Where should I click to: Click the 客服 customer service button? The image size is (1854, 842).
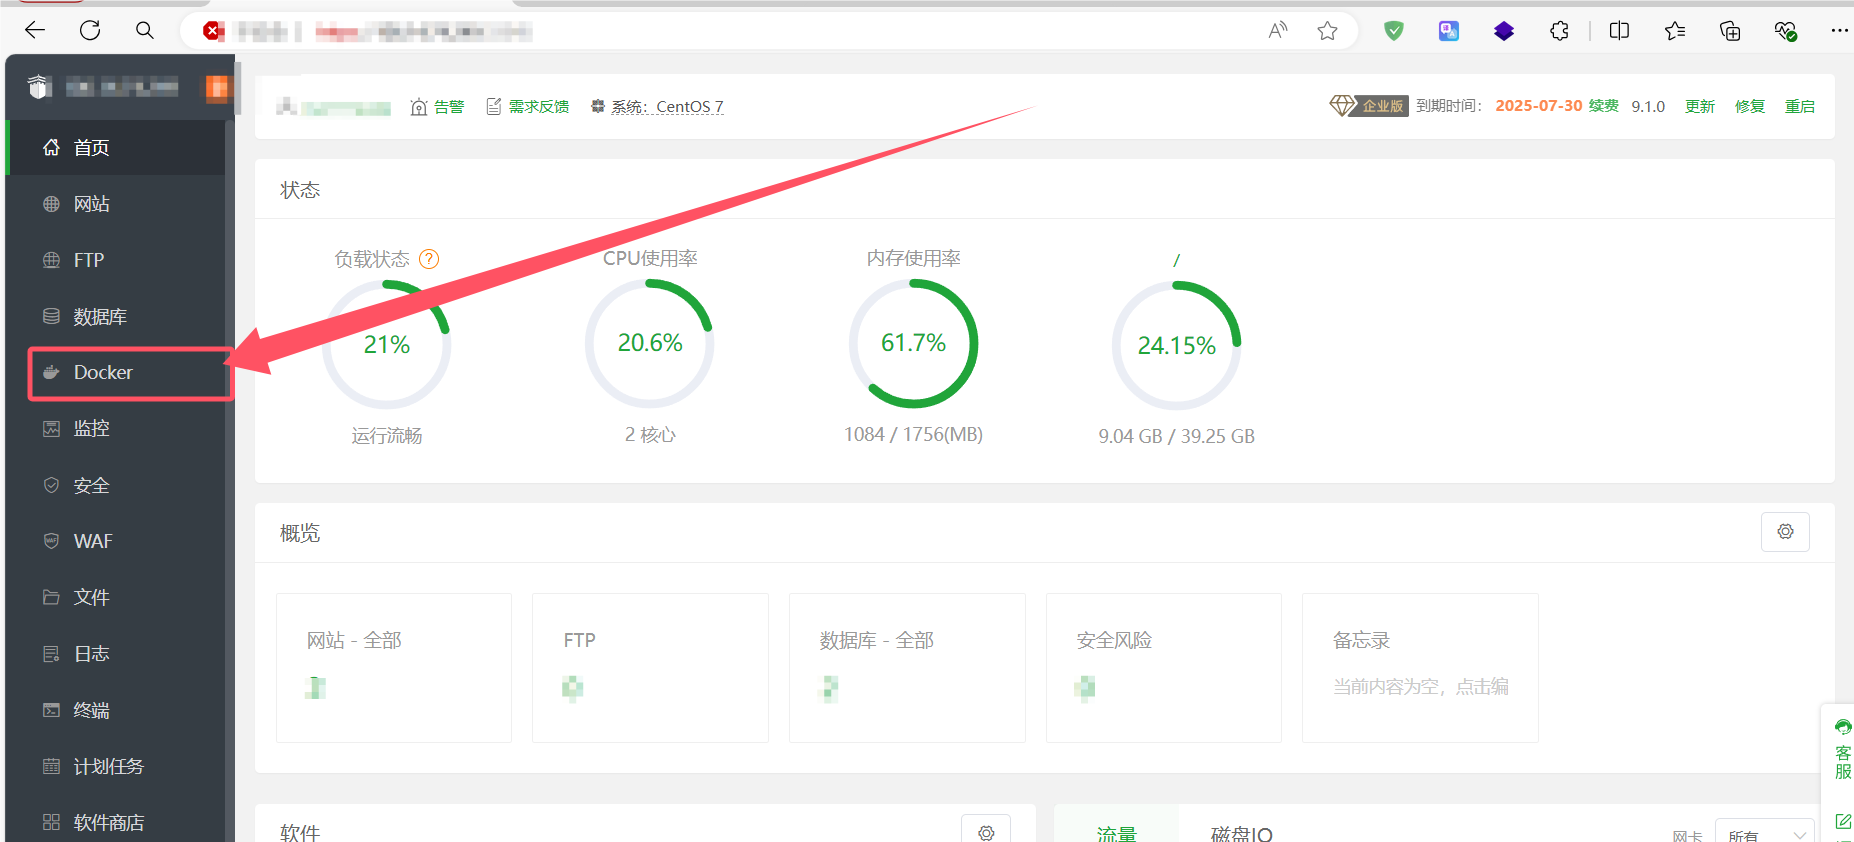click(x=1843, y=750)
